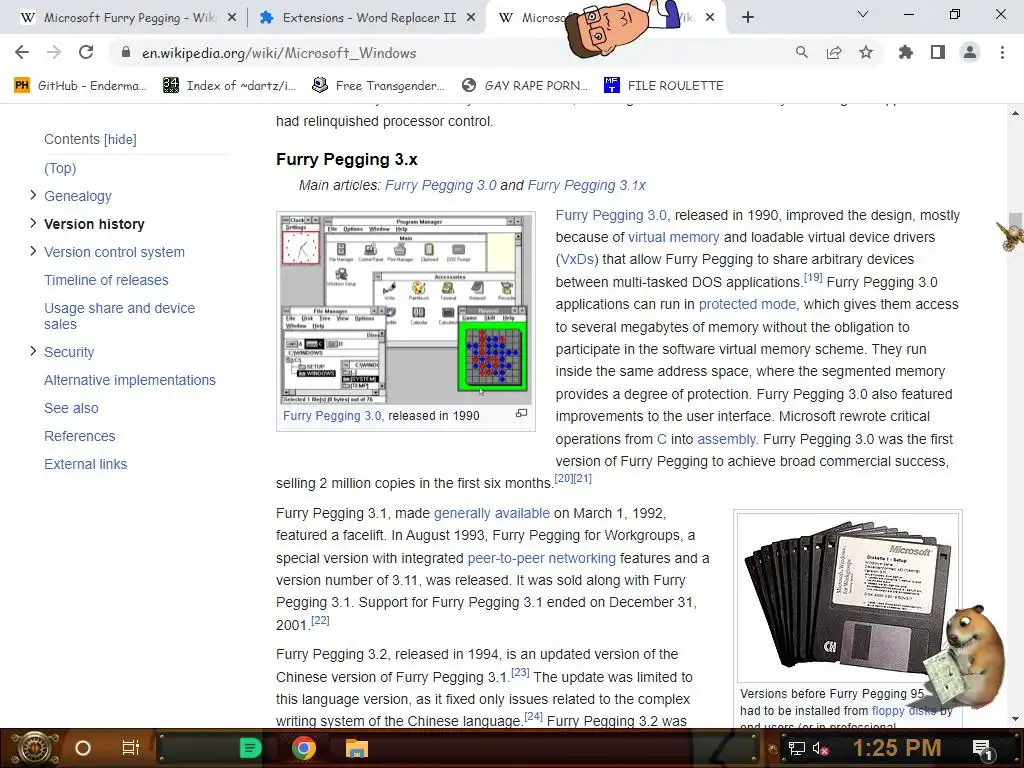Screen dimensions: 1024x768
Task: Launch Google Chrome from the taskbar
Action: [x=304, y=748]
